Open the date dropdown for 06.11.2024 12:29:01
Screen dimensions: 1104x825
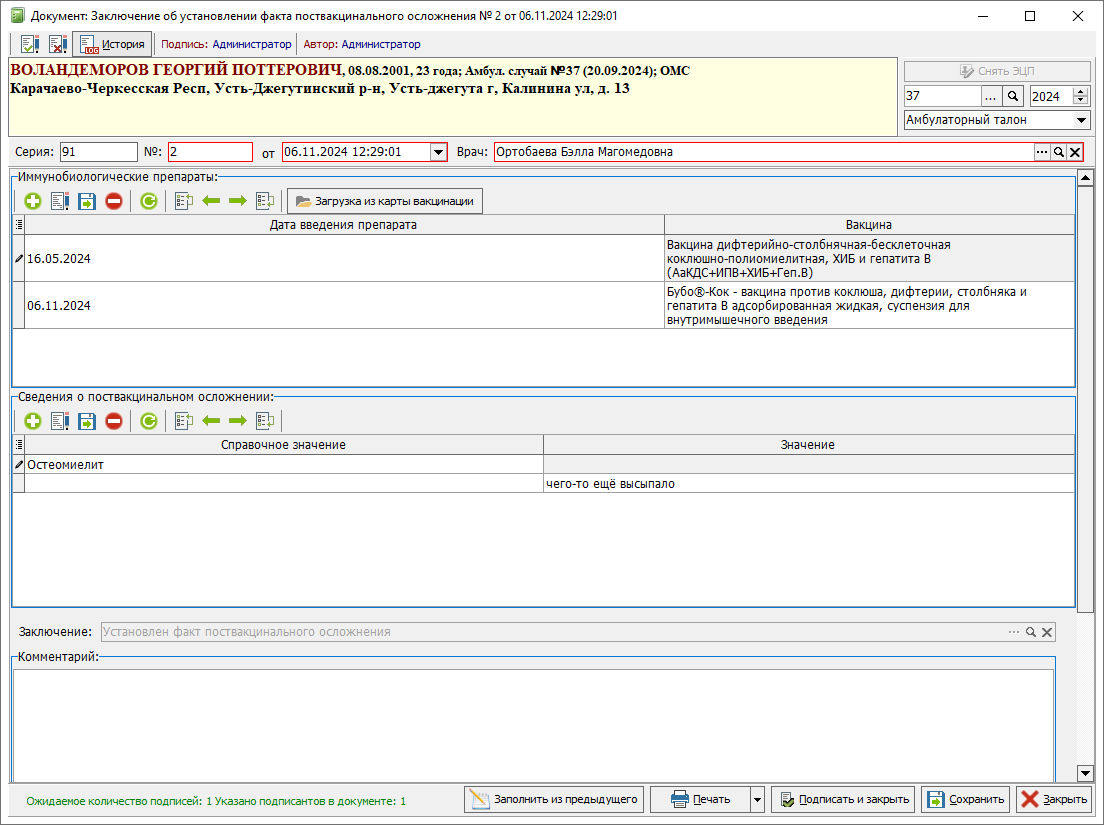438,152
